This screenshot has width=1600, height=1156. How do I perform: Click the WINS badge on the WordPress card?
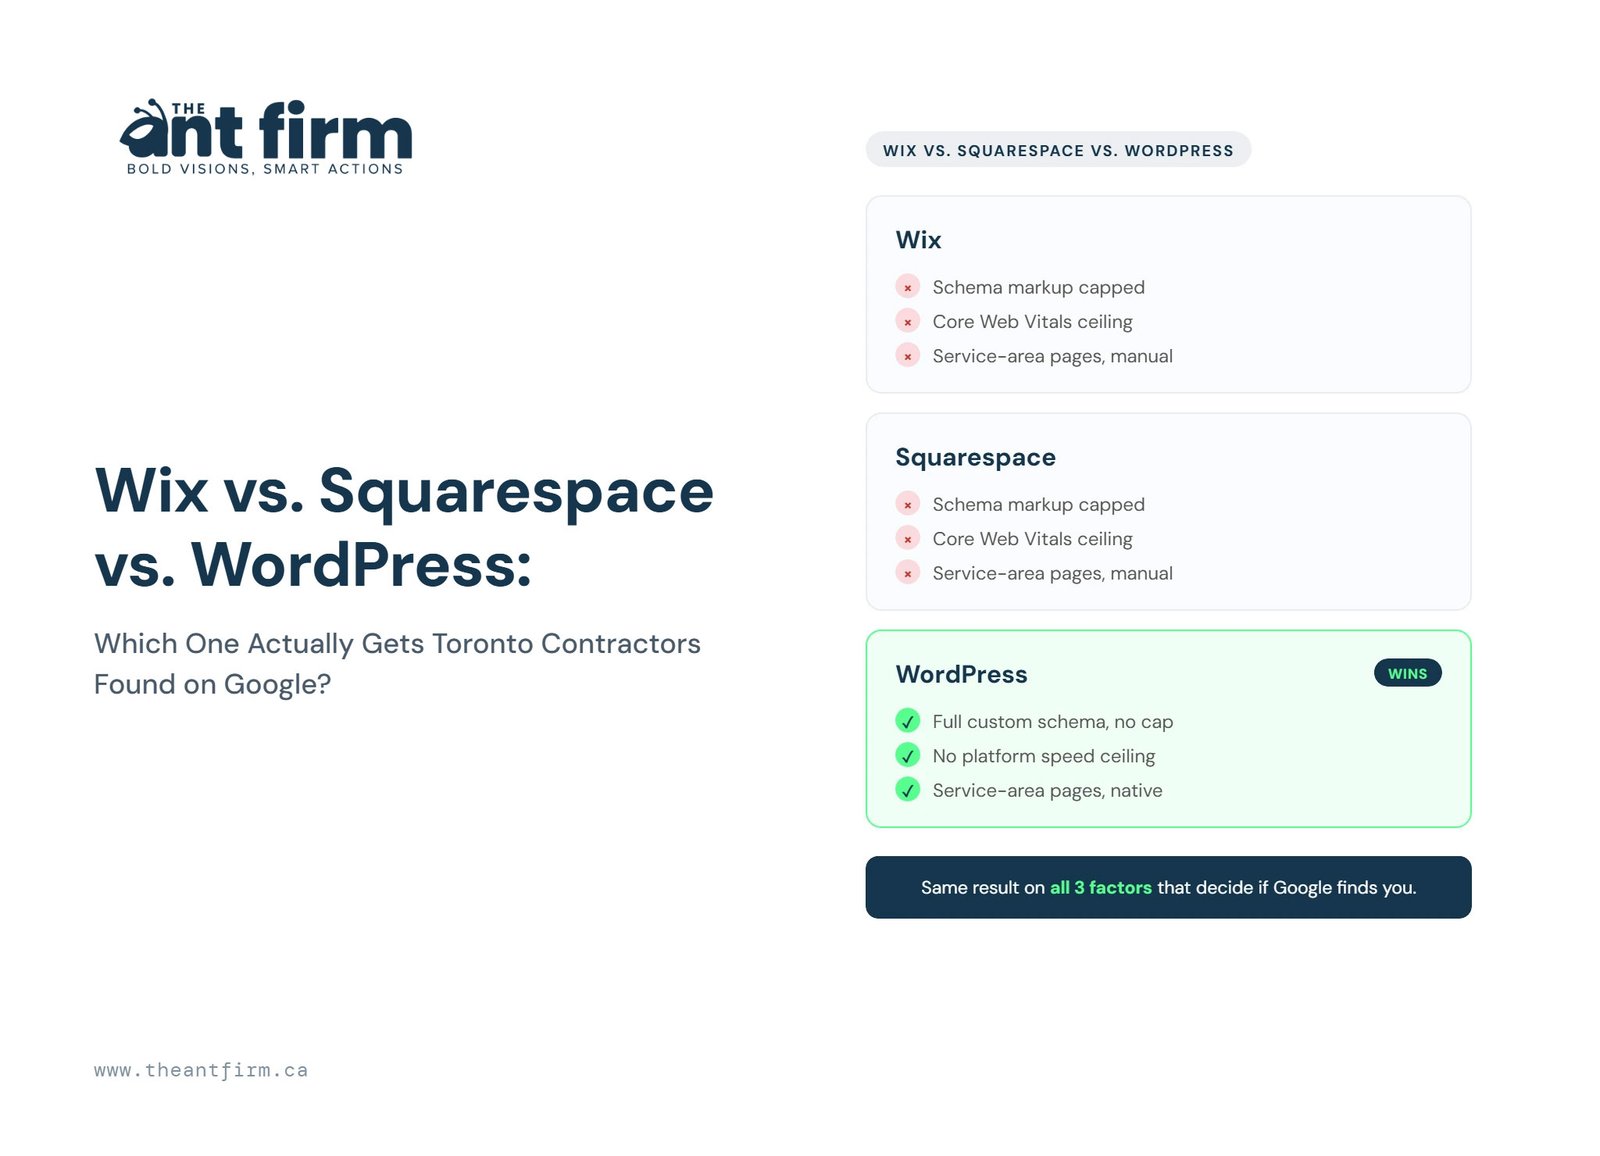point(1407,673)
